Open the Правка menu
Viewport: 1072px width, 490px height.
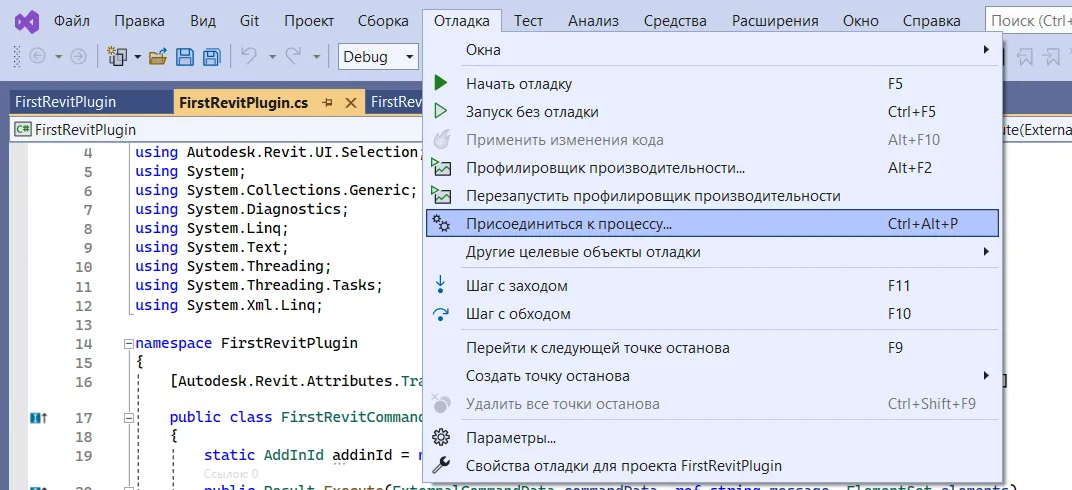tap(139, 21)
